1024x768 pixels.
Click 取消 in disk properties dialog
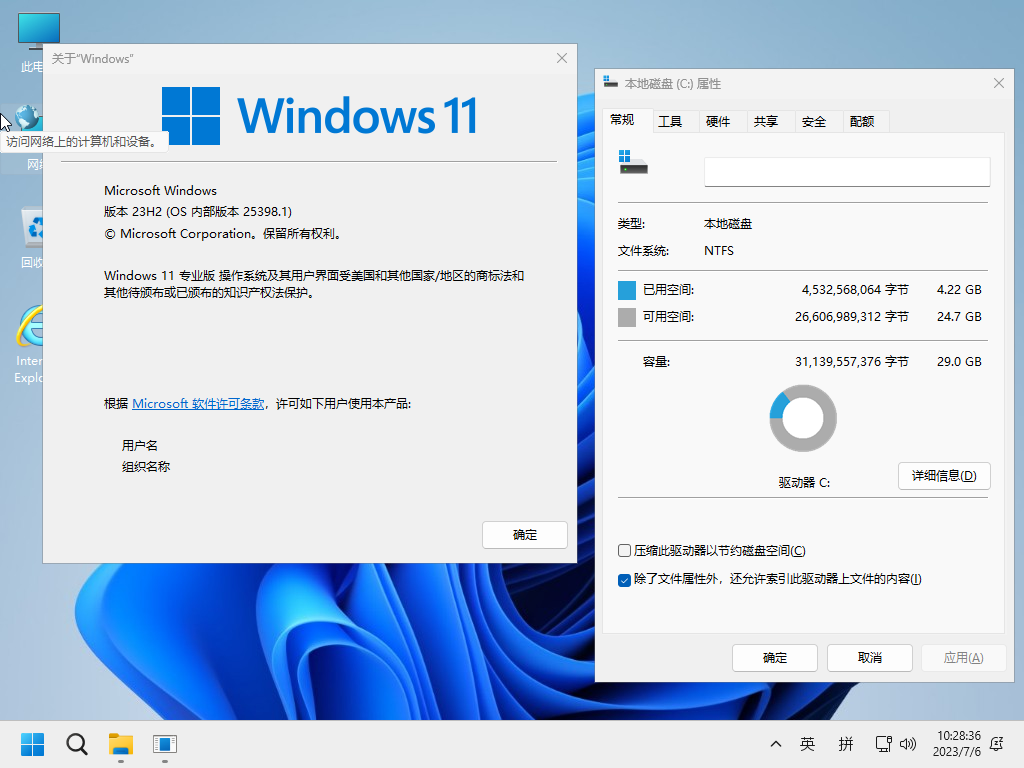tap(870, 658)
